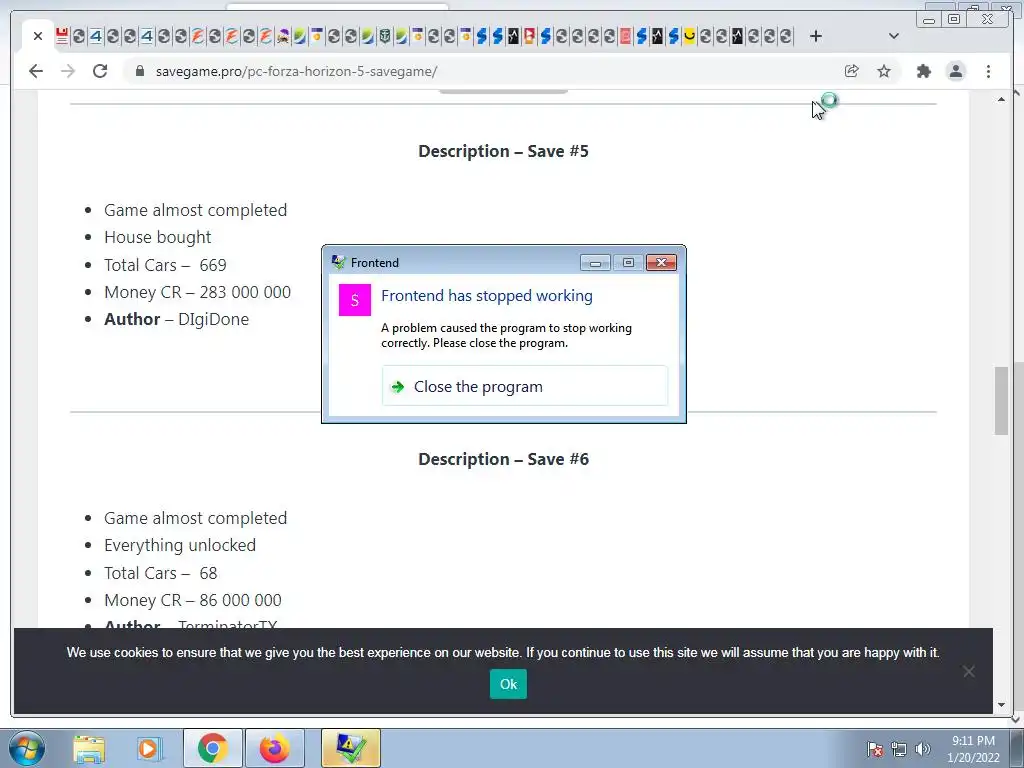
Task: Open Windows Explorer from the taskbar
Action: [x=89, y=748]
